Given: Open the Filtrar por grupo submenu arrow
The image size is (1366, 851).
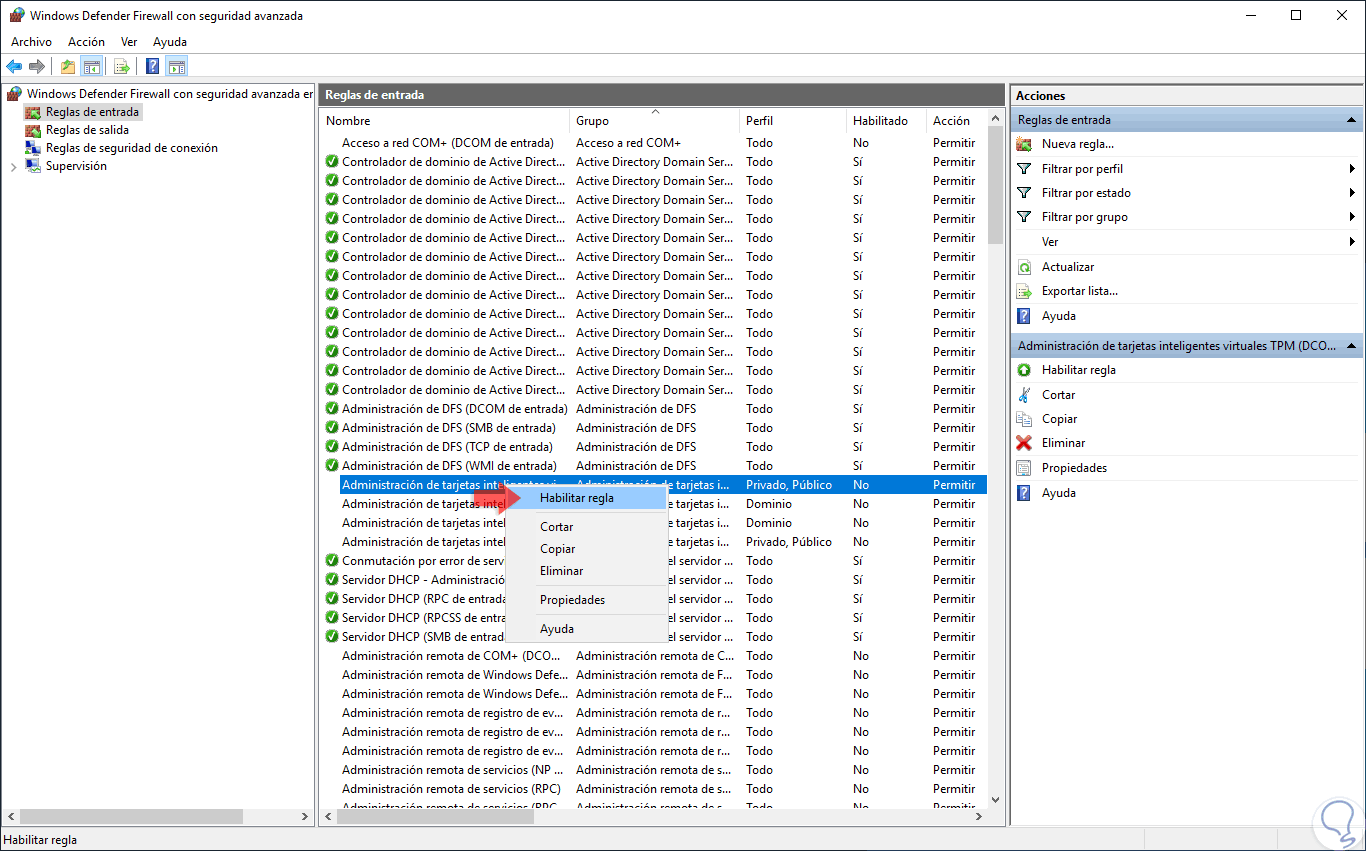Looking at the screenshot, I should [x=1352, y=217].
